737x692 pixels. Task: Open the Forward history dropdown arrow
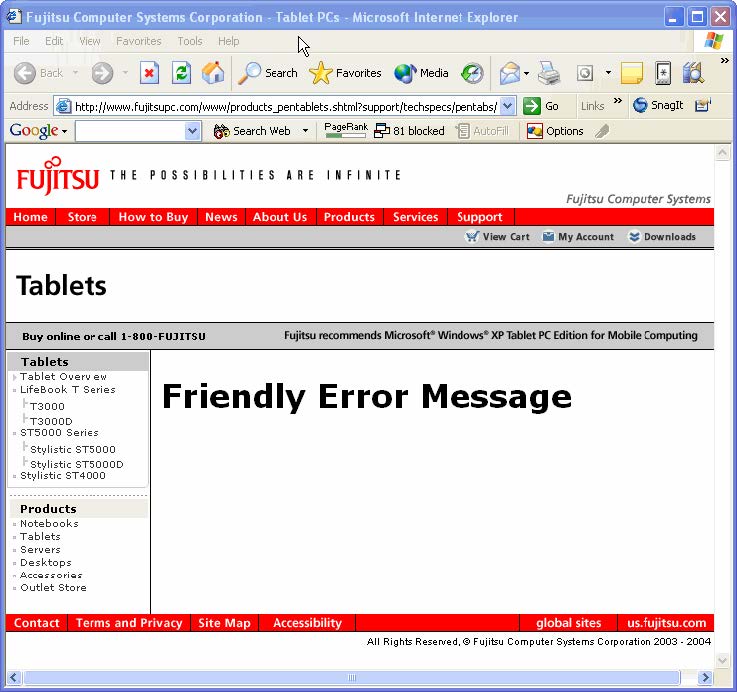coord(125,73)
